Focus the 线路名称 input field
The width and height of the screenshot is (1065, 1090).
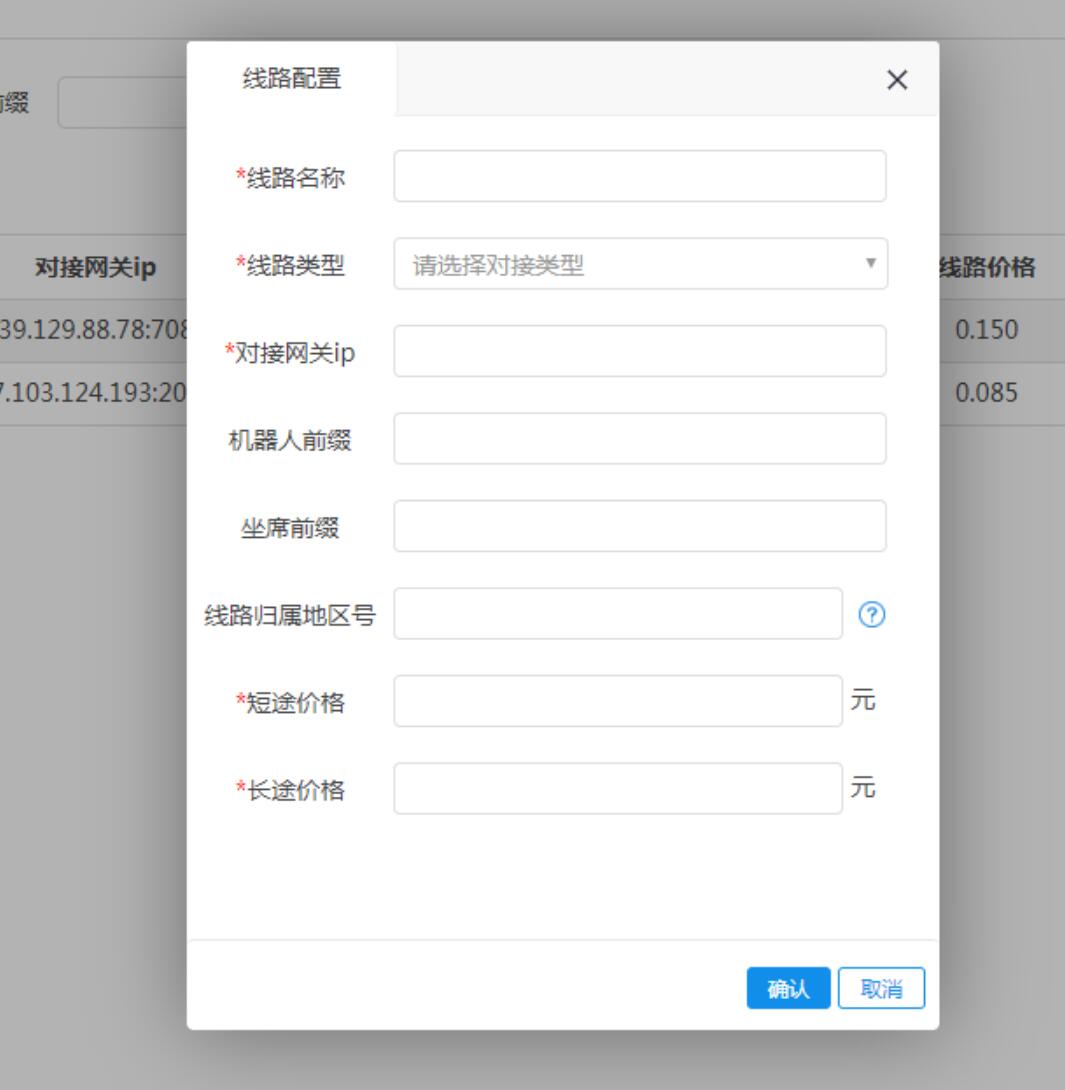tap(640, 177)
